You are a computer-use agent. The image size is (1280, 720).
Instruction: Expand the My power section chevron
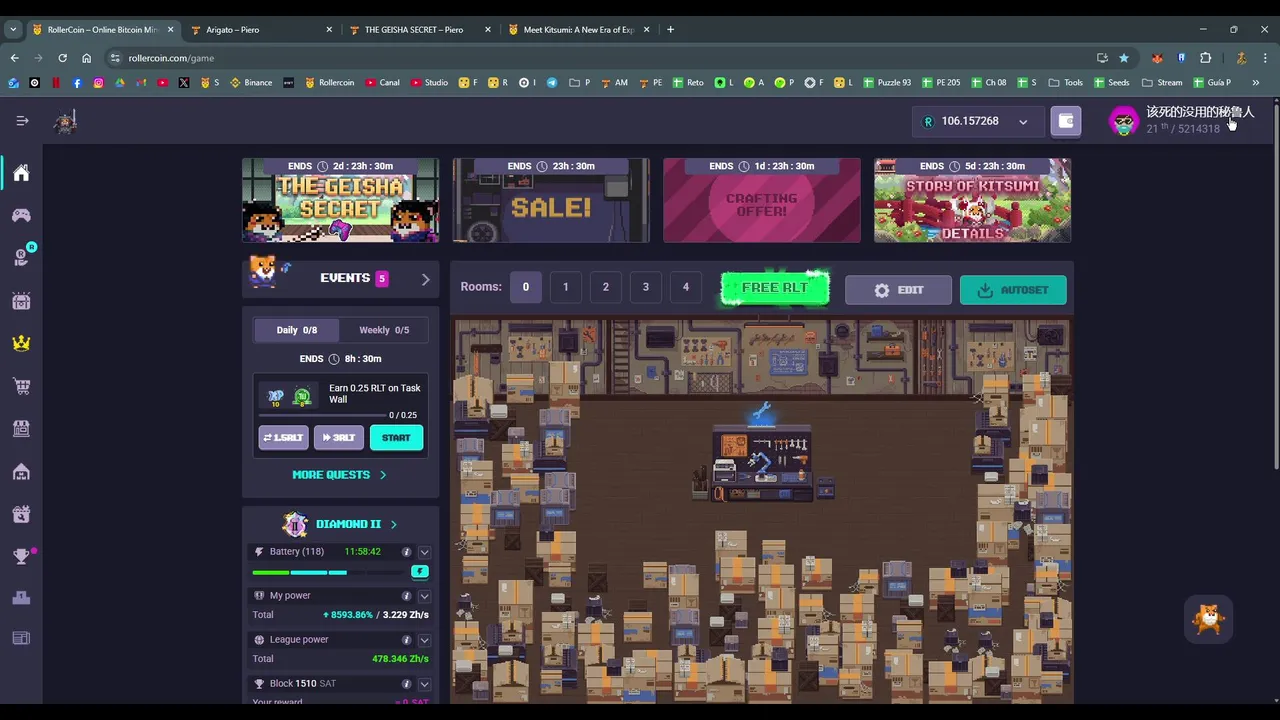coord(425,596)
